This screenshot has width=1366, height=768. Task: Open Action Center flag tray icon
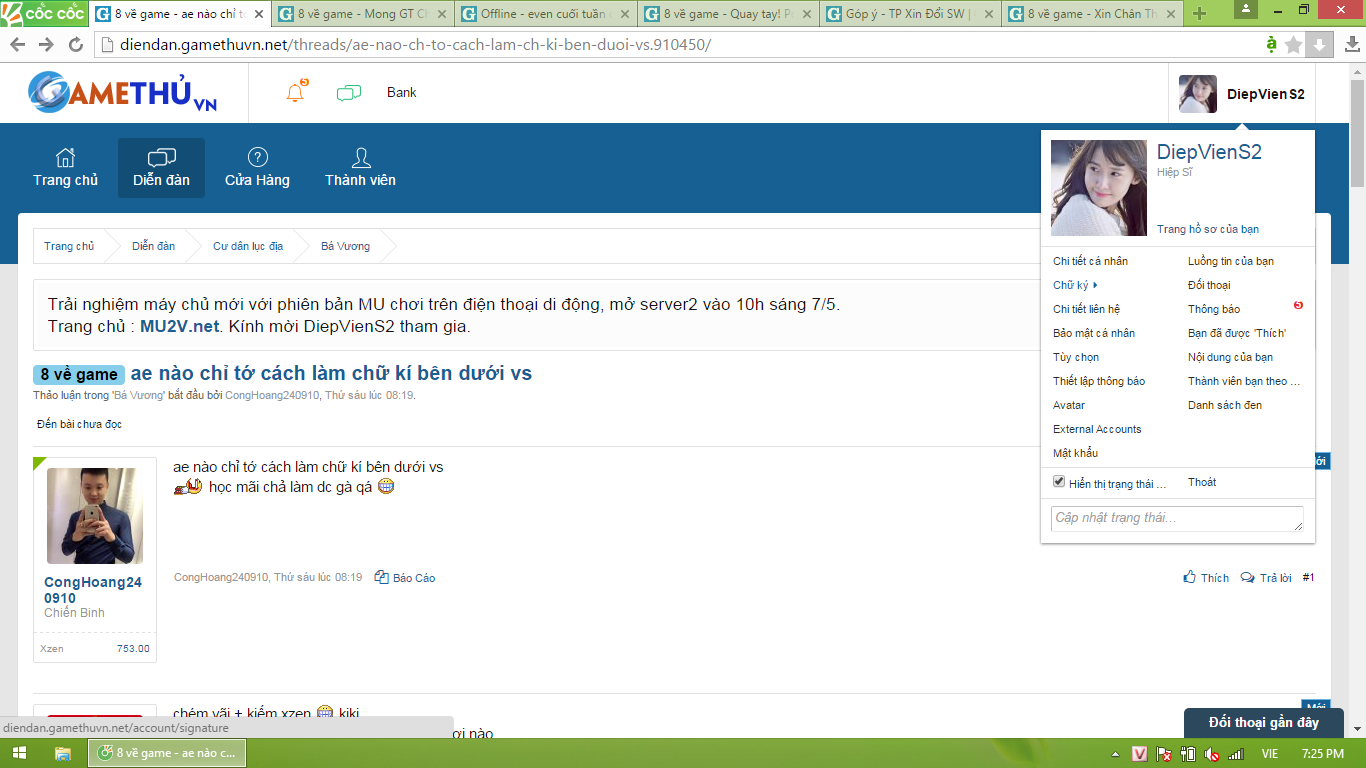[x=1163, y=754]
